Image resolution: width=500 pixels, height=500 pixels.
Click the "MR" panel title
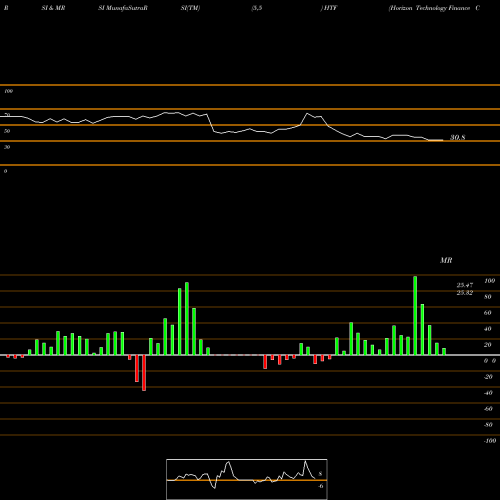pos(446,260)
